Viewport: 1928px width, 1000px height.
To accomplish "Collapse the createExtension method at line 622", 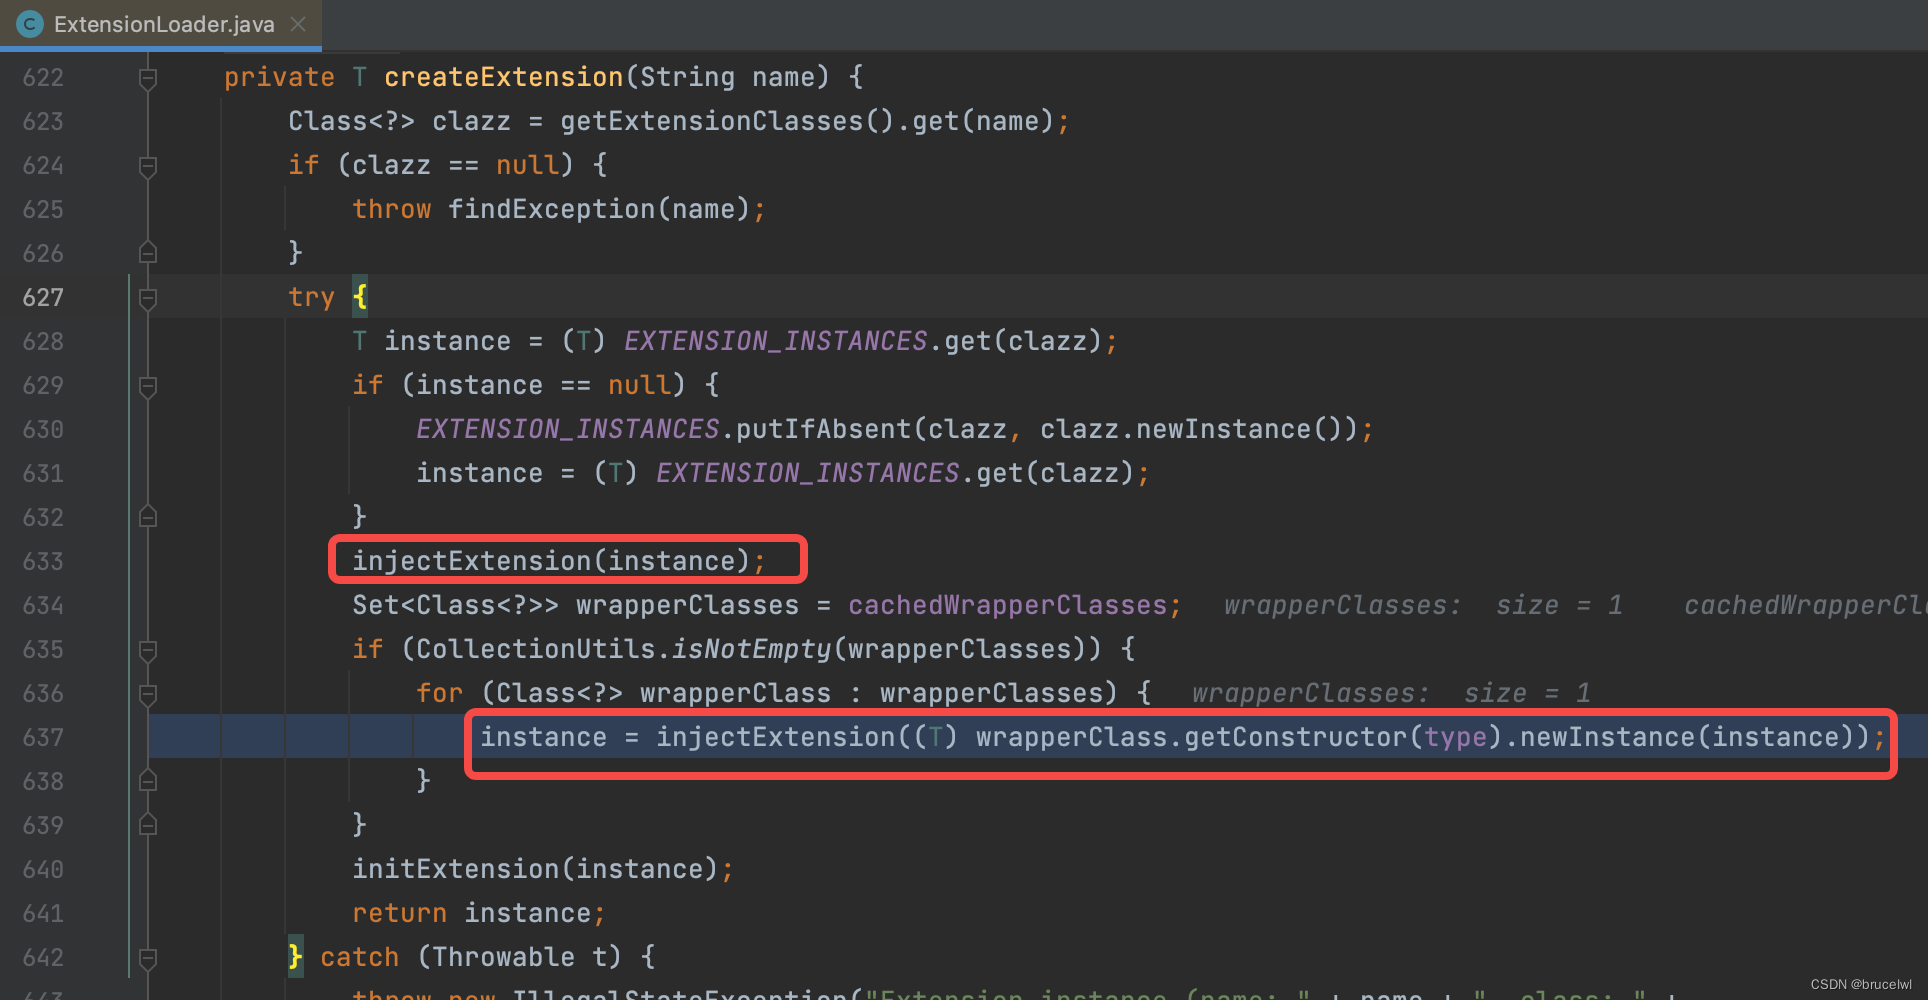I will pos(148,78).
